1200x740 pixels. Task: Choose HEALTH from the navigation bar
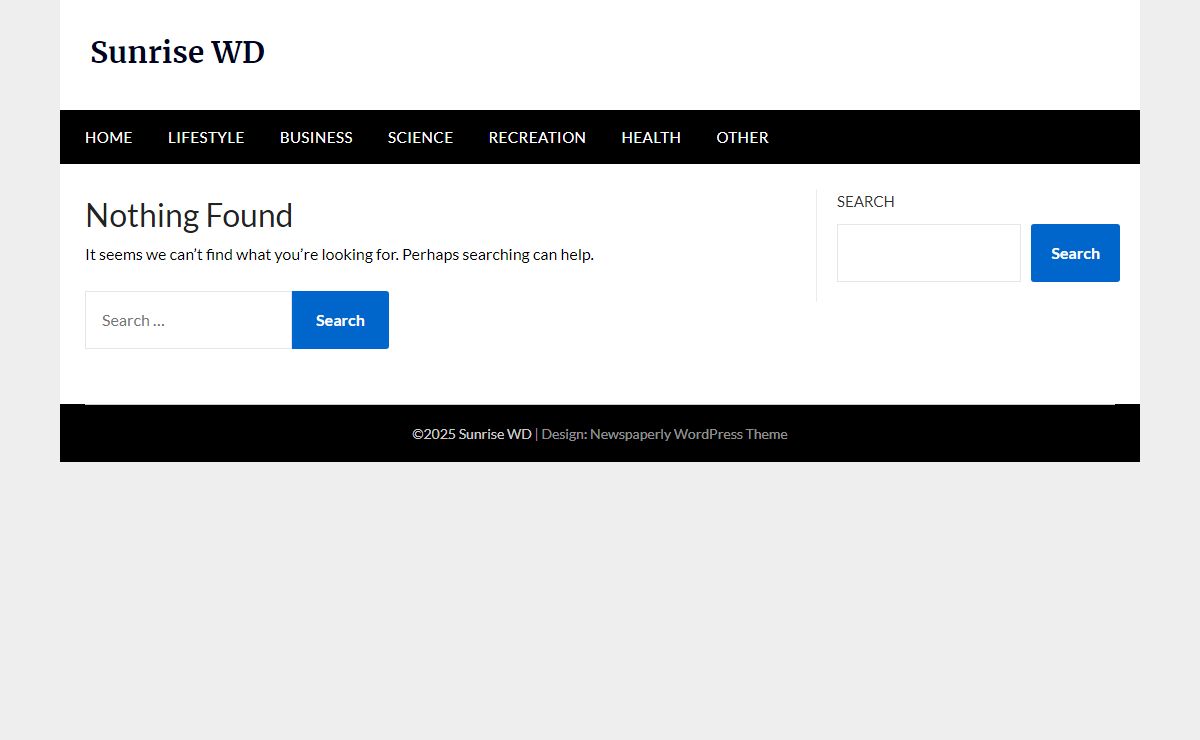[651, 137]
